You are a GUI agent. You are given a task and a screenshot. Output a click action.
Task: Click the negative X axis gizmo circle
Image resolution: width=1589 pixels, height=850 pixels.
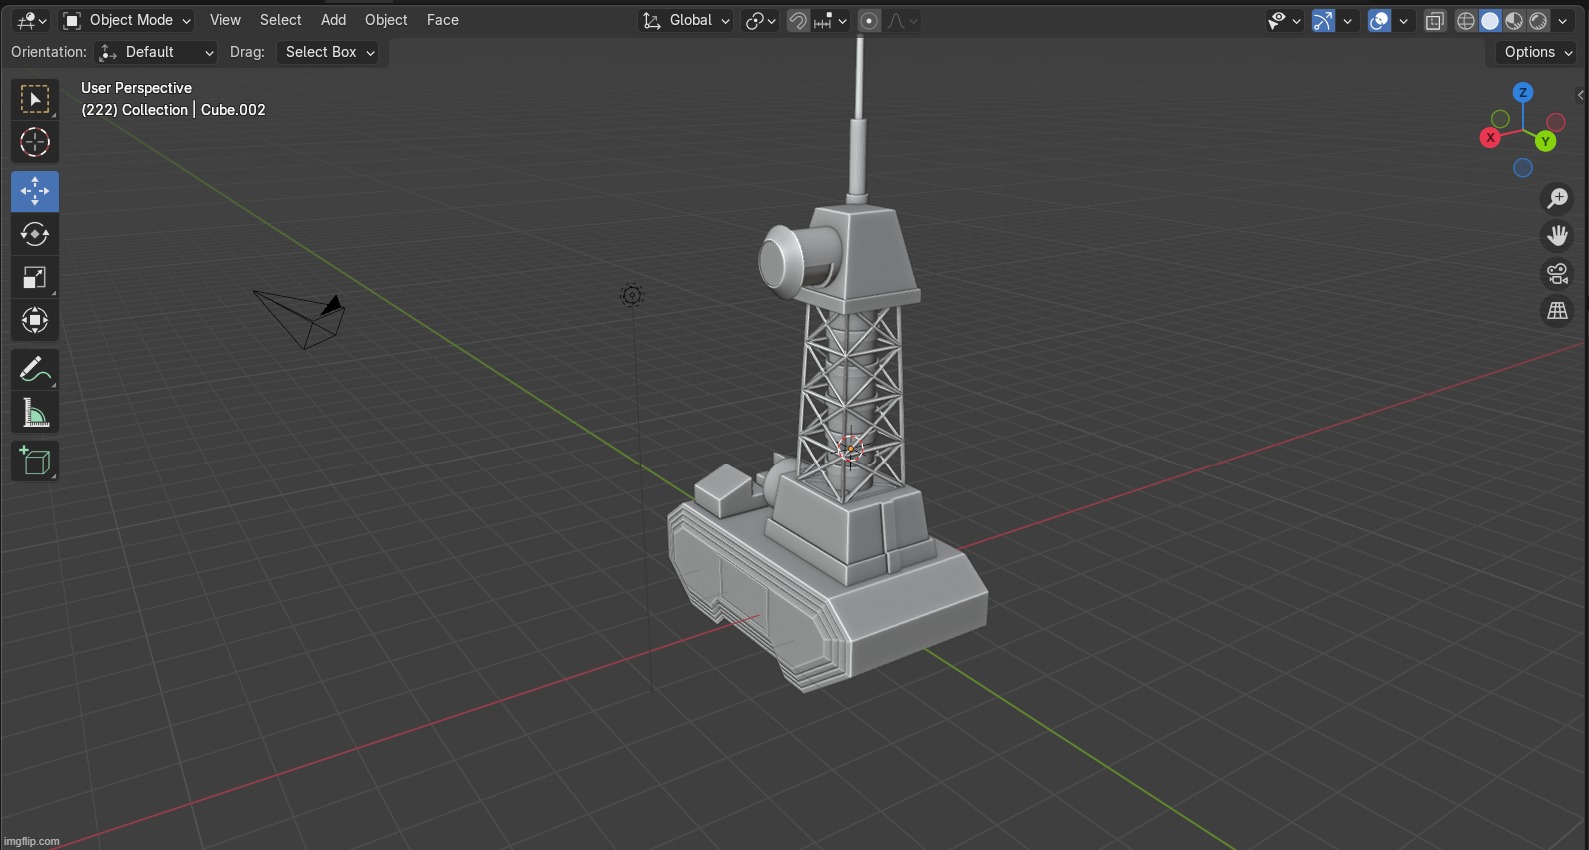(x=1556, y=122)
